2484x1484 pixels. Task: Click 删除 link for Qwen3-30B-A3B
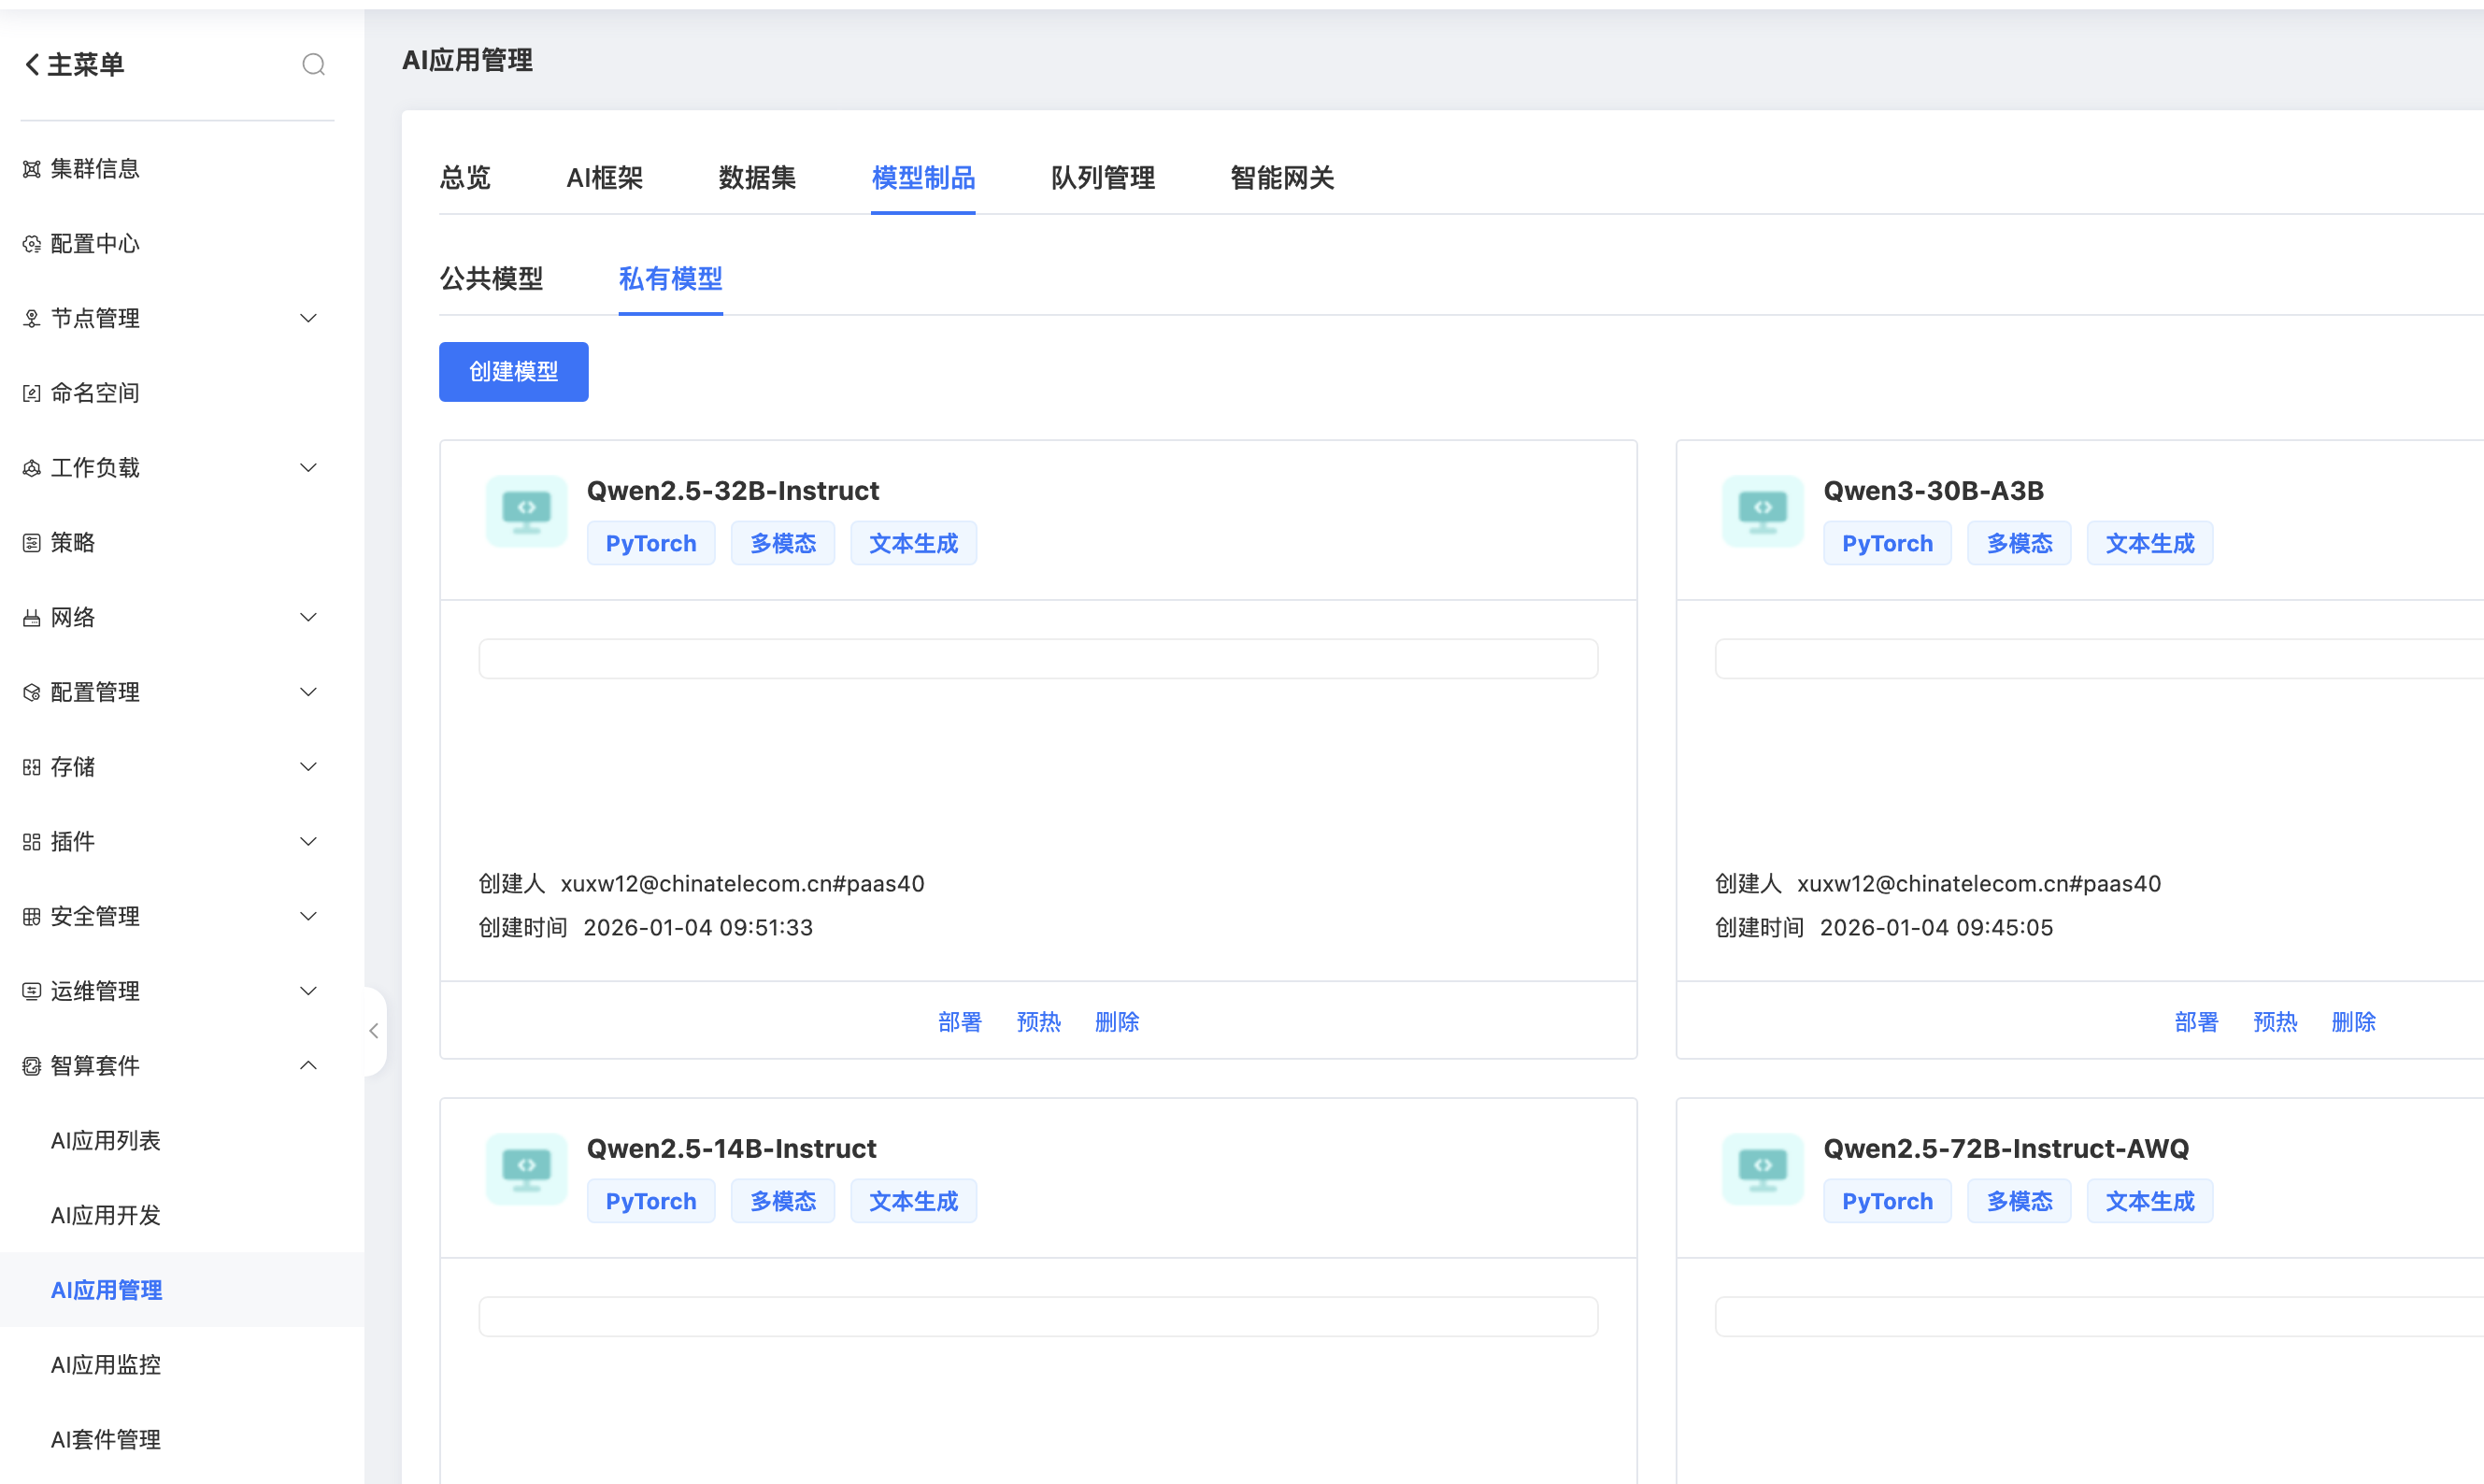pos(2353,1022)
